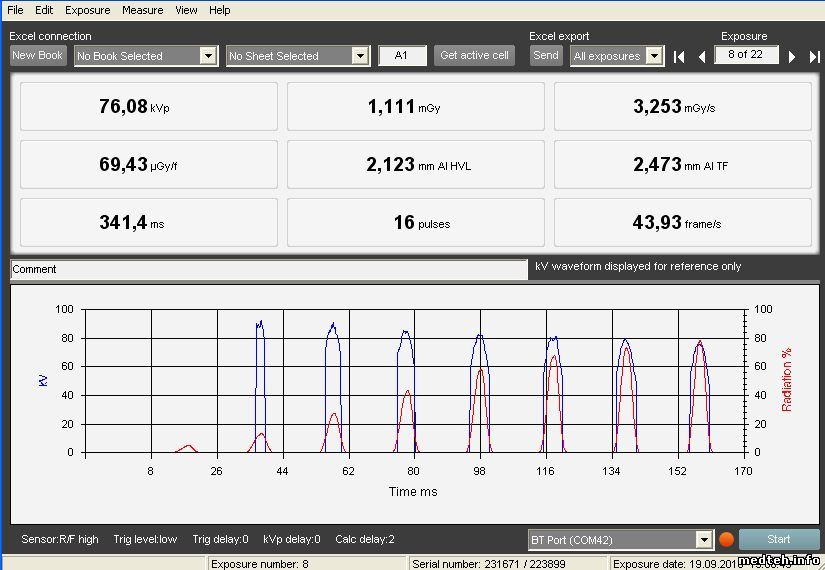The height and width of the screenshot is (570, 825).
Task: Open the Exposure menu
Action: (x=88, y=10)
